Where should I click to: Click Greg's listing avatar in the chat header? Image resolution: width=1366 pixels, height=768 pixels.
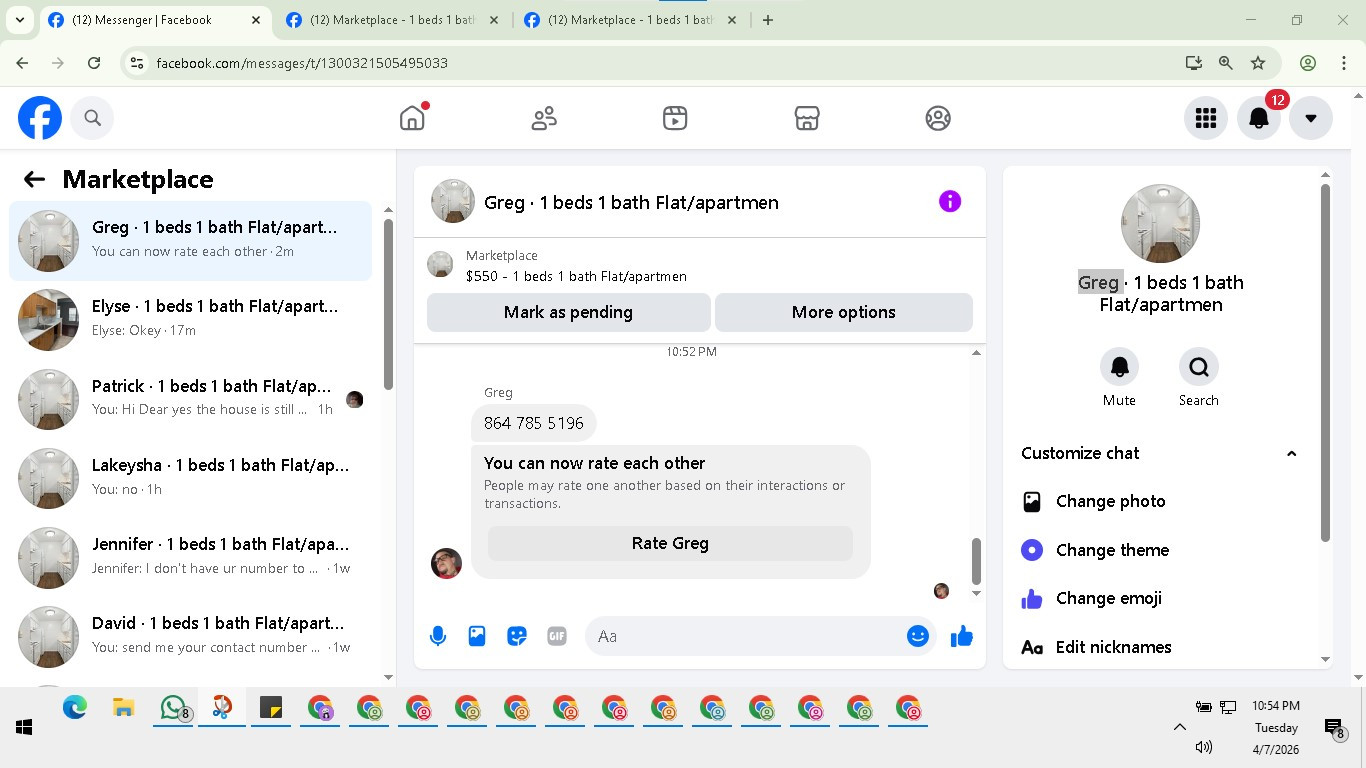452,202
